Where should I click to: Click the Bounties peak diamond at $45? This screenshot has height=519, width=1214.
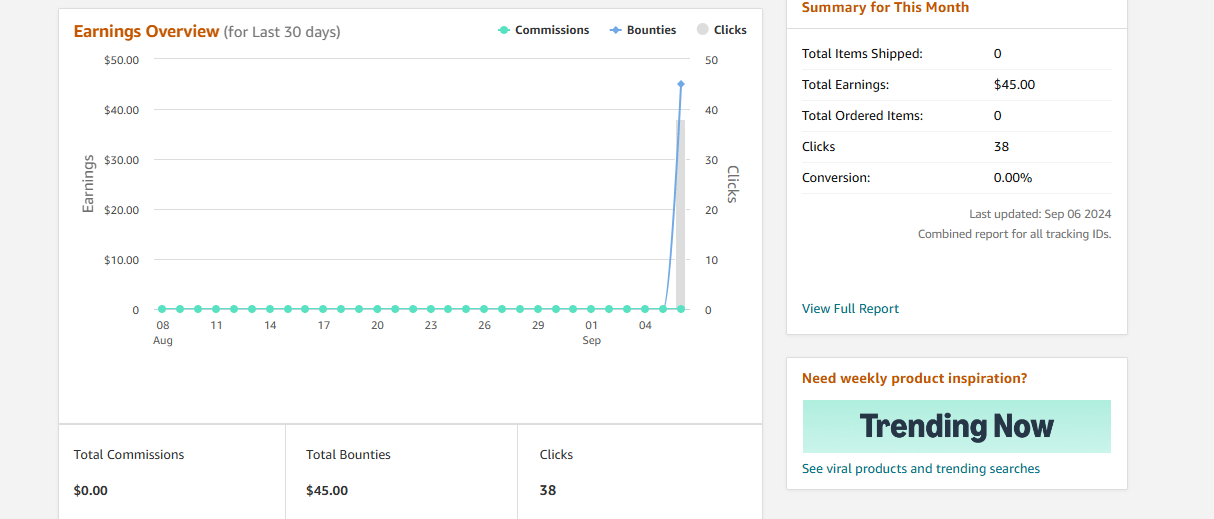coord(681,84)
